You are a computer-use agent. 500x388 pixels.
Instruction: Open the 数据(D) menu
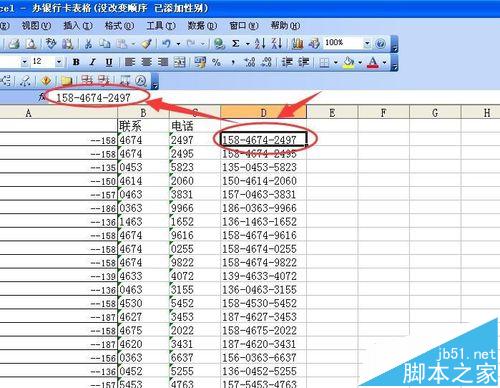(x=202, y=25)
